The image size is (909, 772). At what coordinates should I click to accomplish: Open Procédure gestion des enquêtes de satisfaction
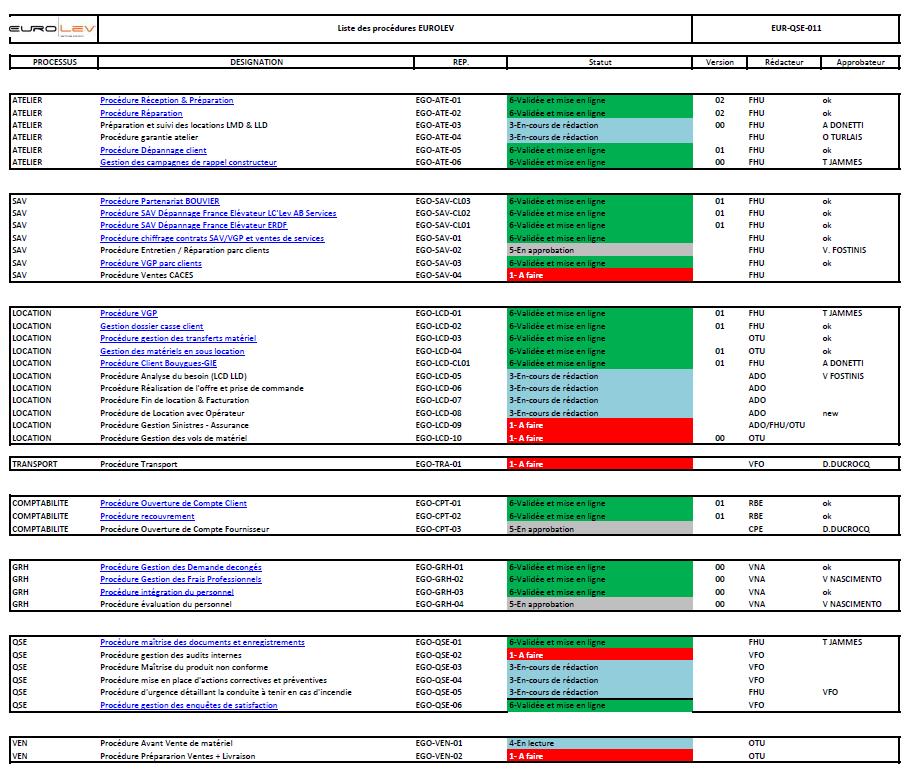188,705
